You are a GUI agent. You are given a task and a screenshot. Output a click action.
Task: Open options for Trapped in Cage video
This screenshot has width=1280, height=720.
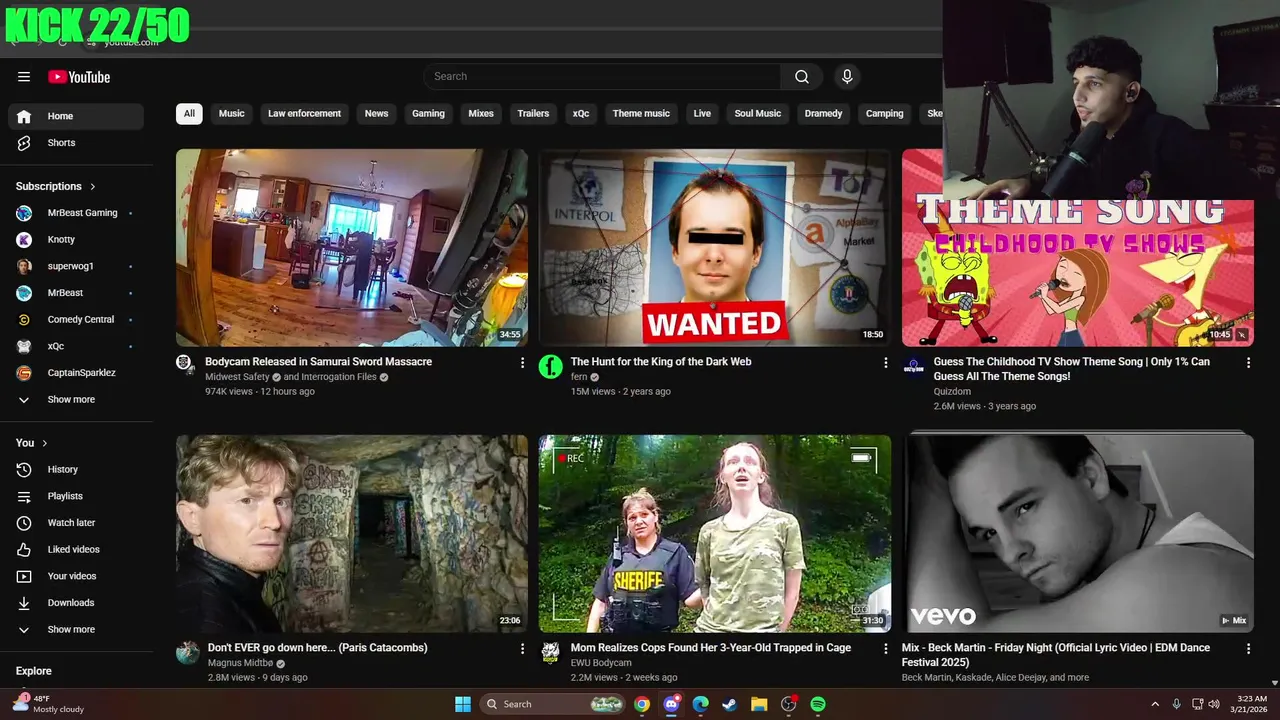(x=885, y=649)
